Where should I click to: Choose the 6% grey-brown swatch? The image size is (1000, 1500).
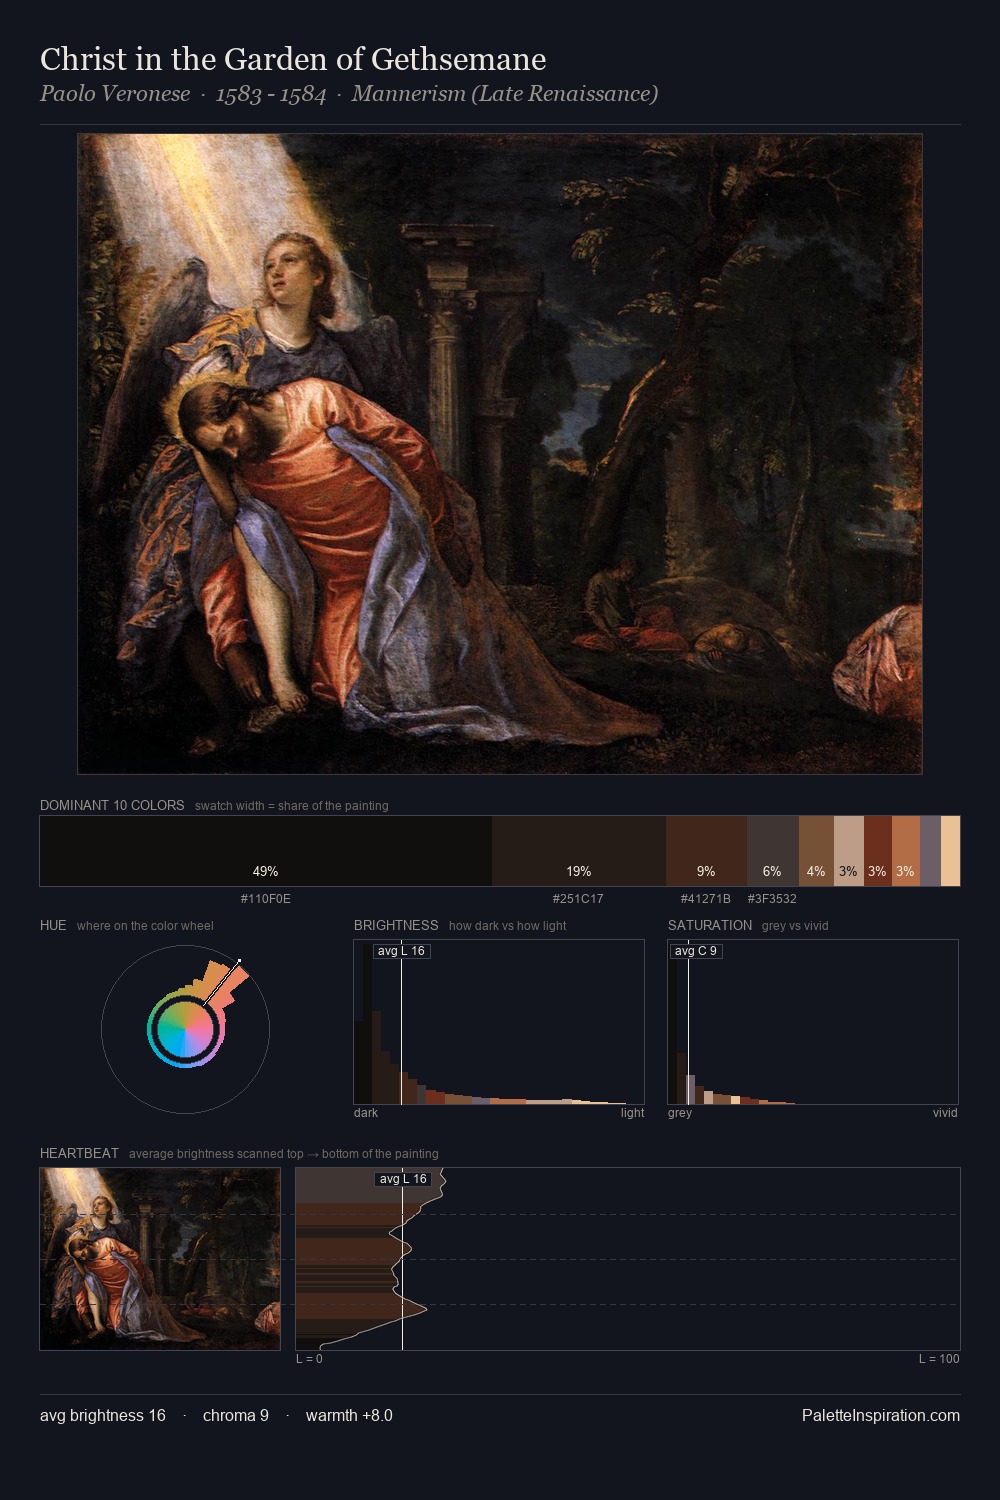coord(772,851)
